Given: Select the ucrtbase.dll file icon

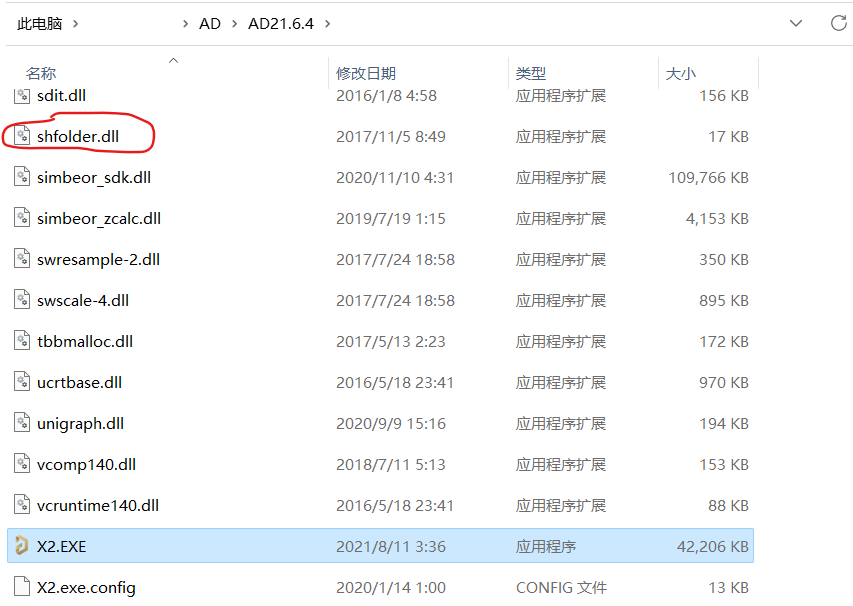Looking at the screenshot, I should 21,382.
